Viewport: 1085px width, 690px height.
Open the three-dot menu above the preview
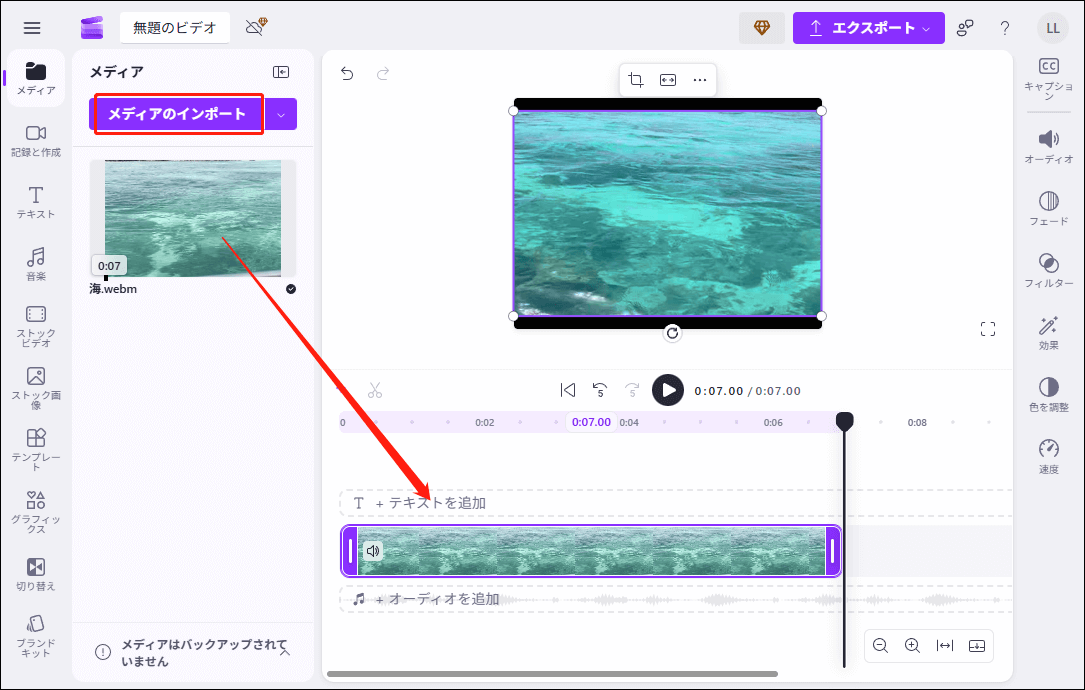pyautogui.click(x=699, y=80)
